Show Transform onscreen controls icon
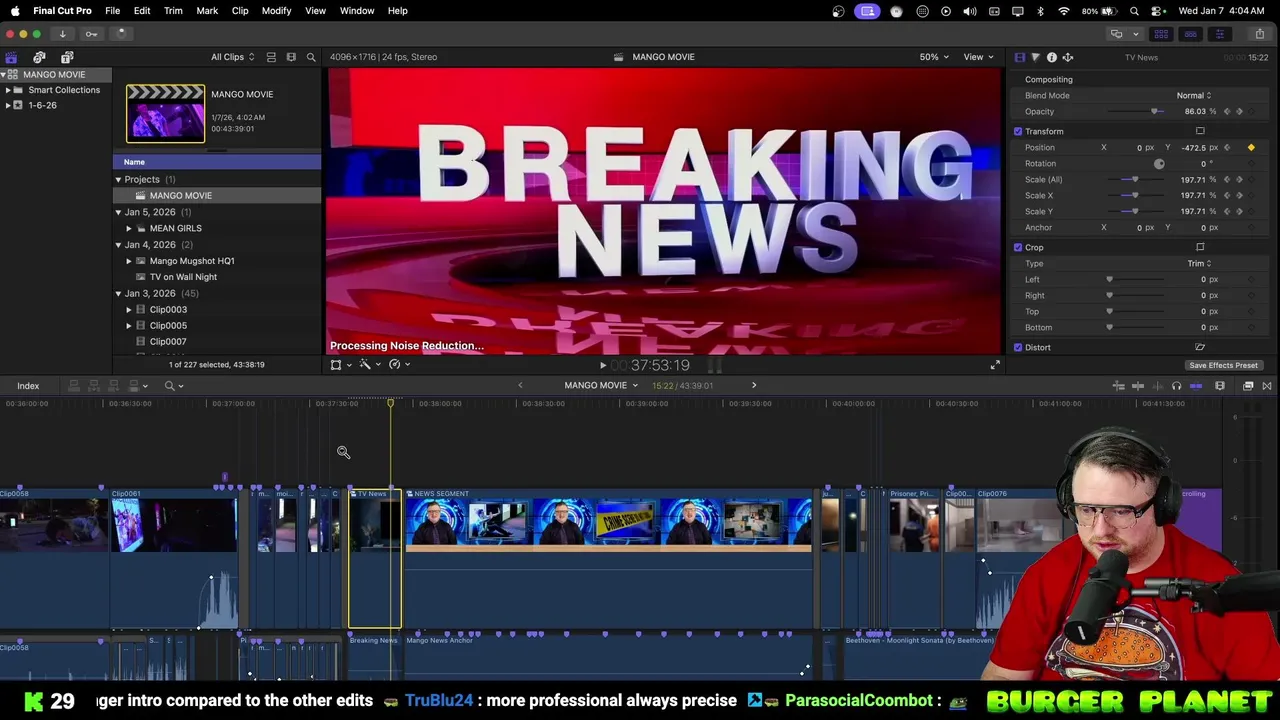This screenshot has height=720, width=1280. 1200,132
